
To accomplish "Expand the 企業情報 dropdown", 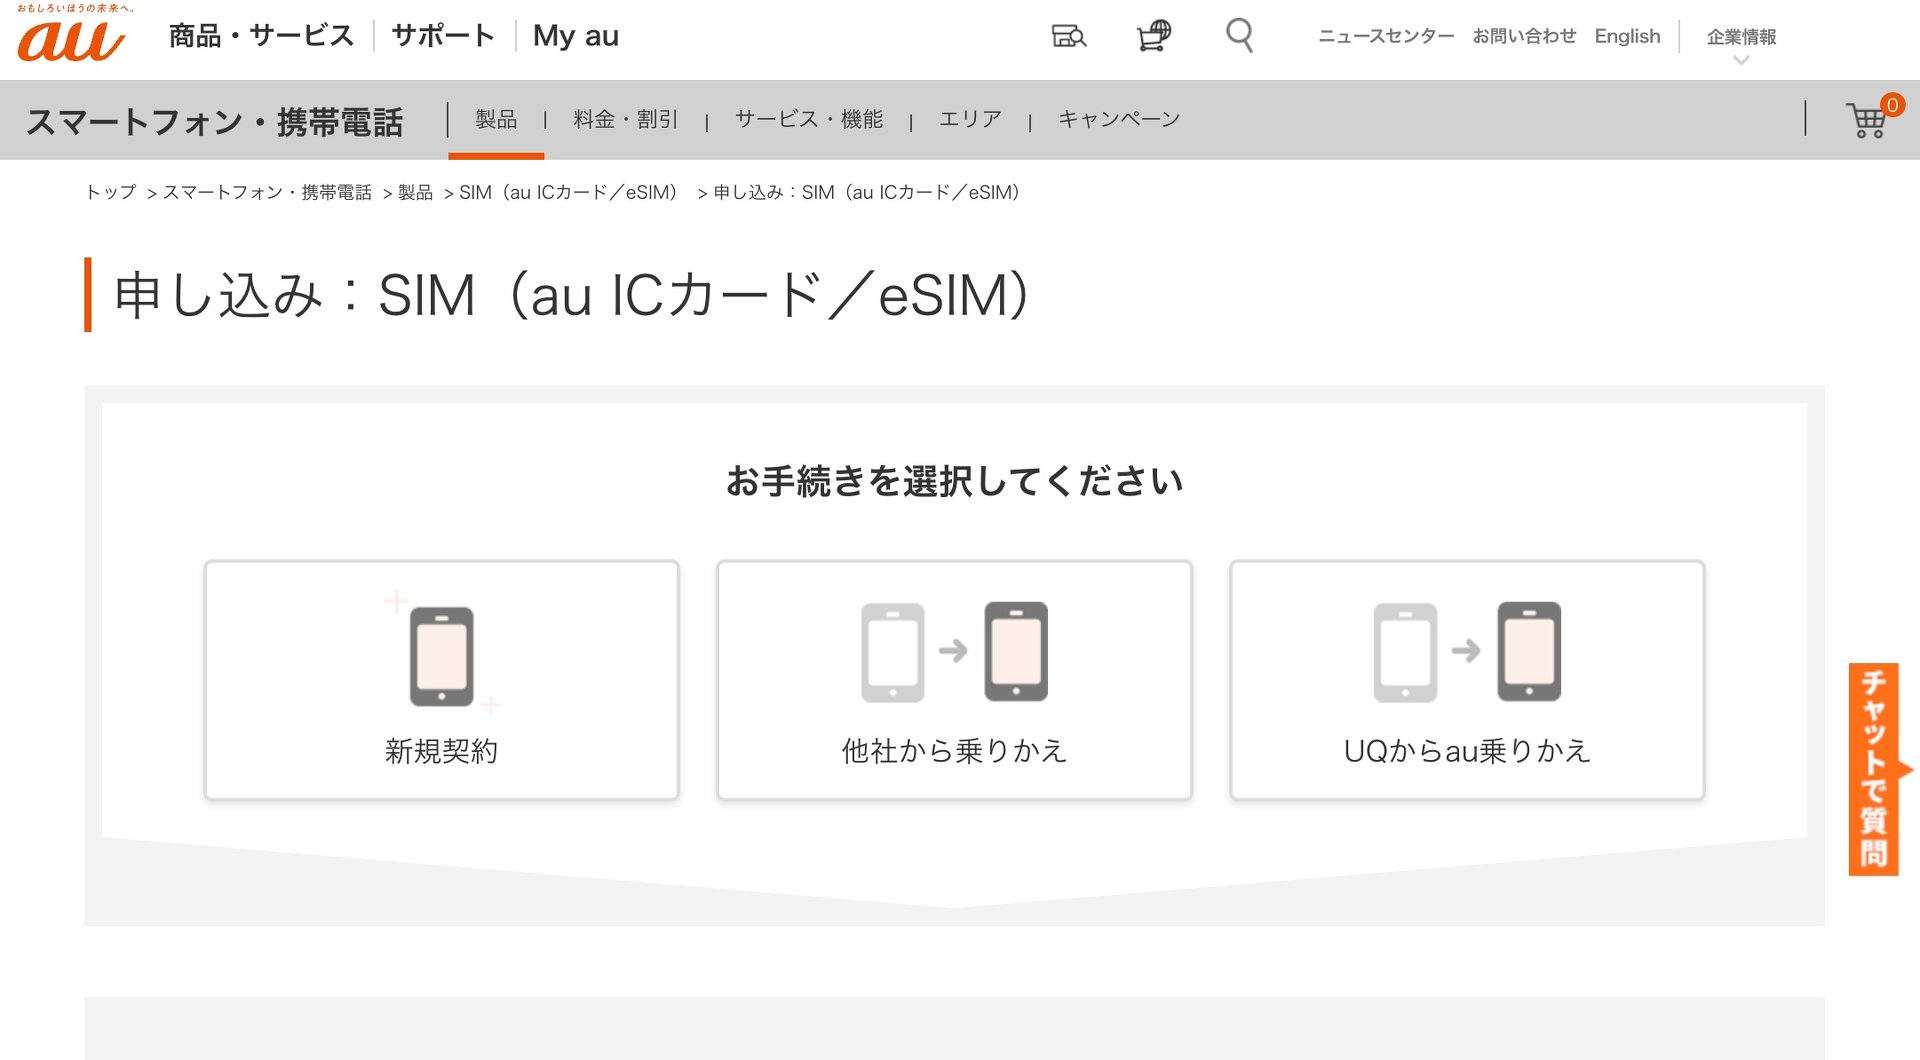I will pos(1741,44).
